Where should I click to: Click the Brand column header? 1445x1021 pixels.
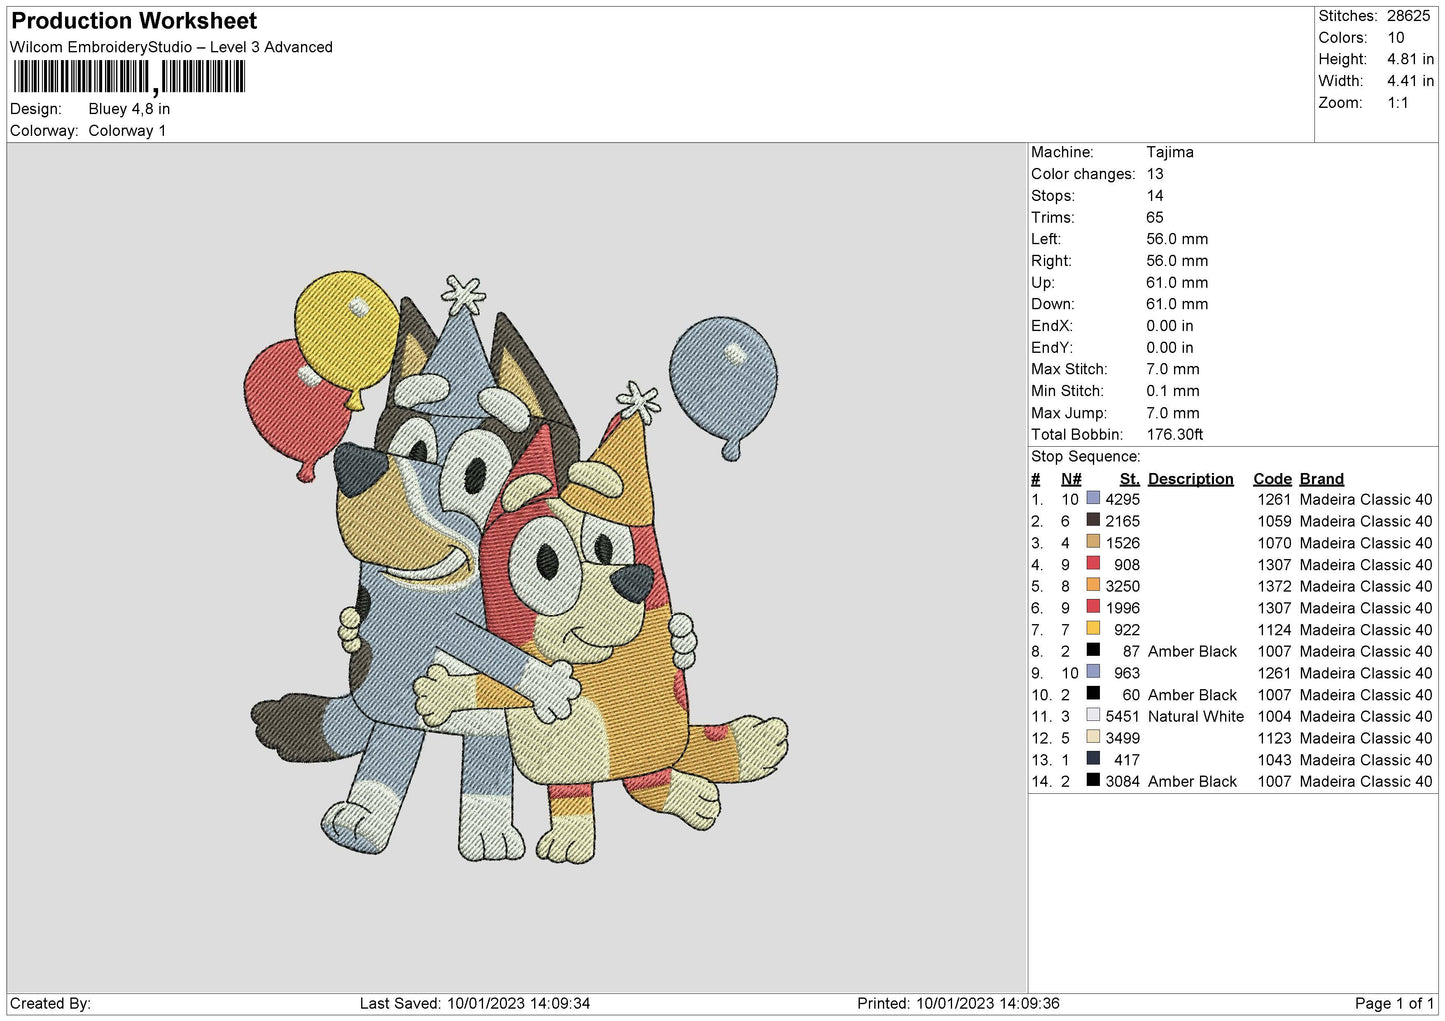point(1321,479)
